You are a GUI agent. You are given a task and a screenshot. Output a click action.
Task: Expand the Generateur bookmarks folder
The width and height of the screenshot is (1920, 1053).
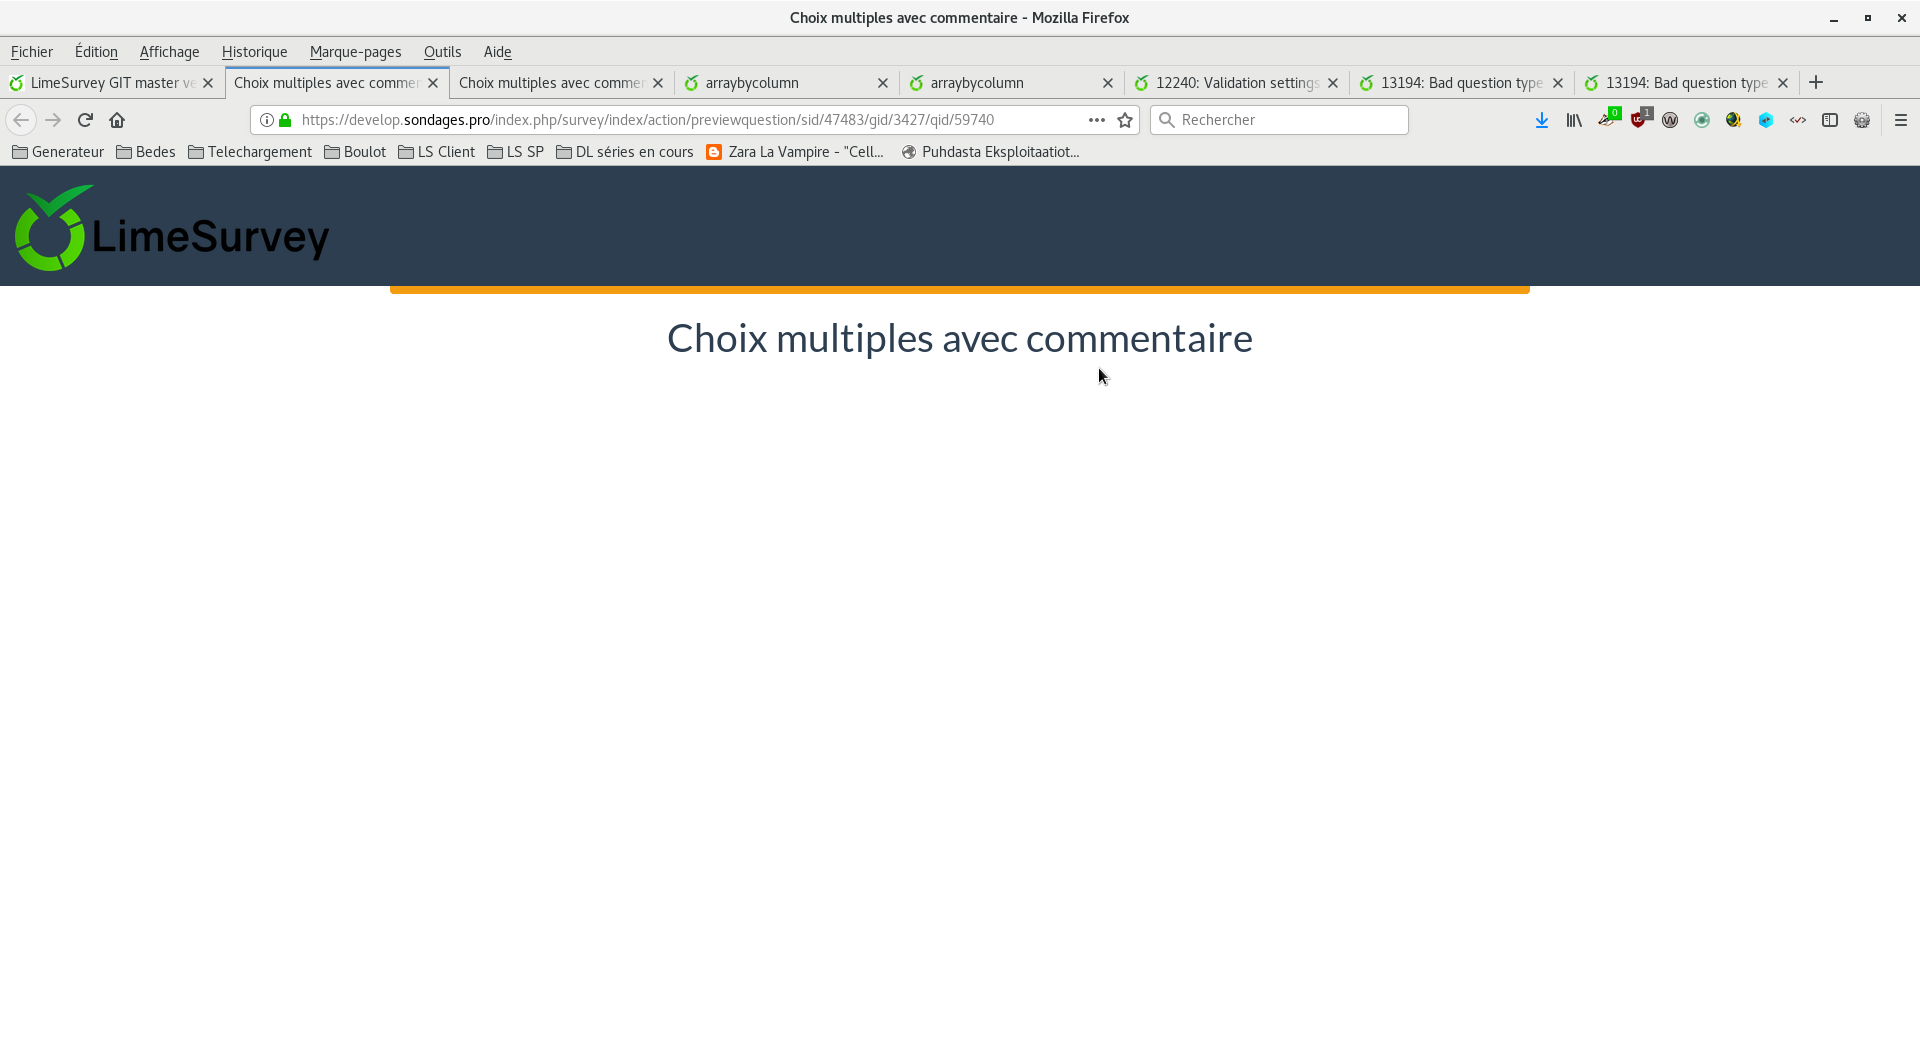(x=58, y=152)
